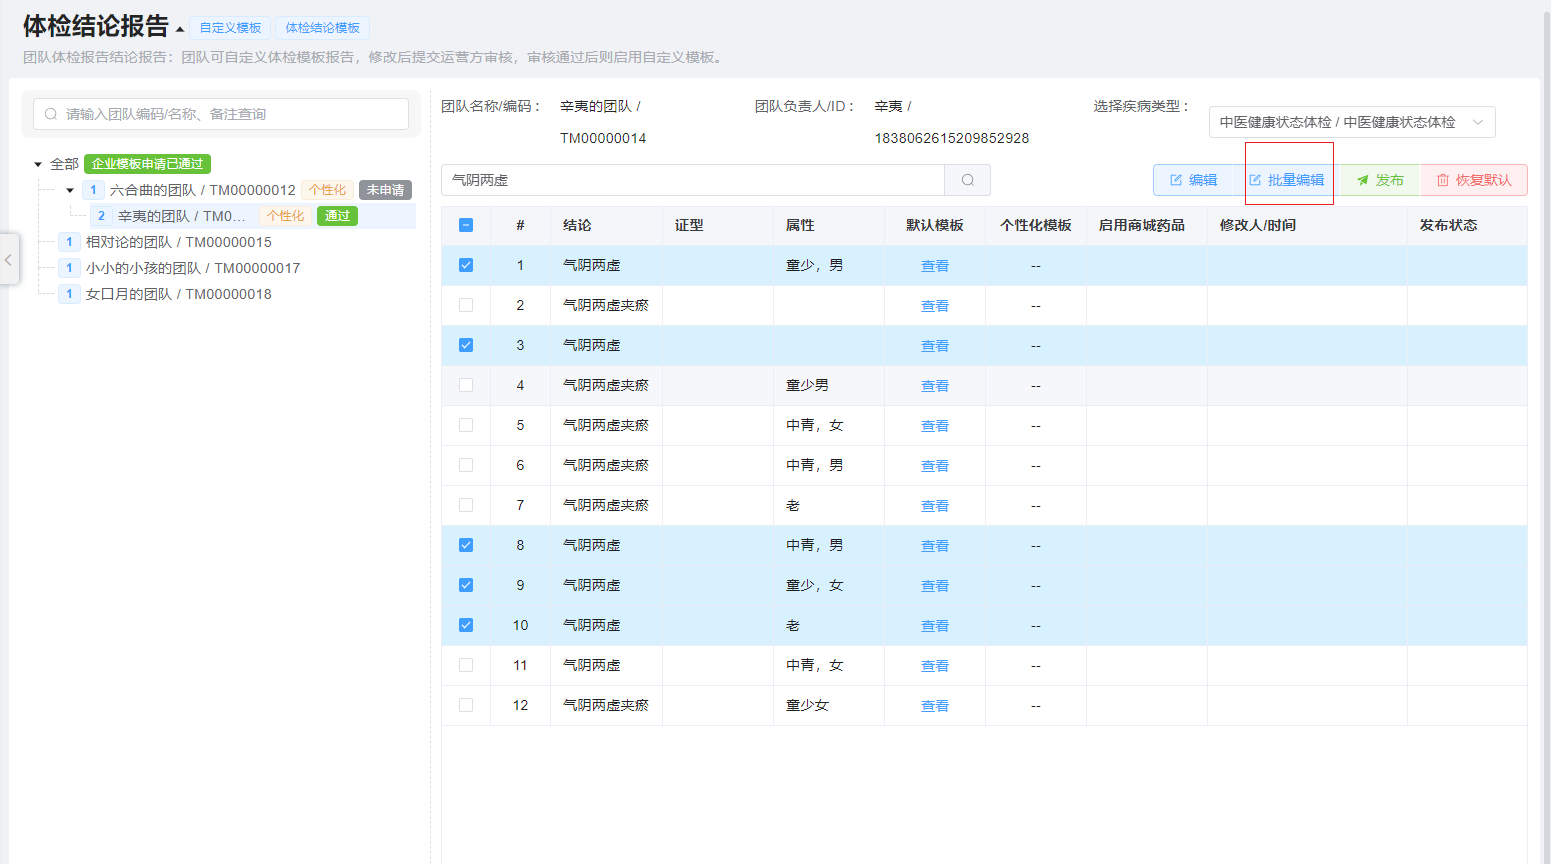Click the 默认模板 column header
Image resolution: width=1551 pixels, height=864 pixels.
935,225
